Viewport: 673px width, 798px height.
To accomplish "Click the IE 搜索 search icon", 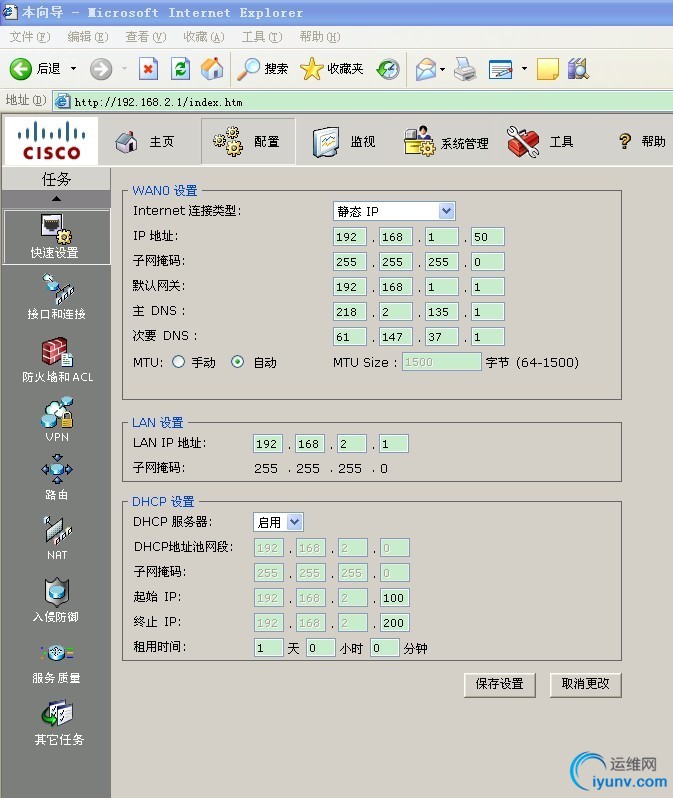I will 248,69.
